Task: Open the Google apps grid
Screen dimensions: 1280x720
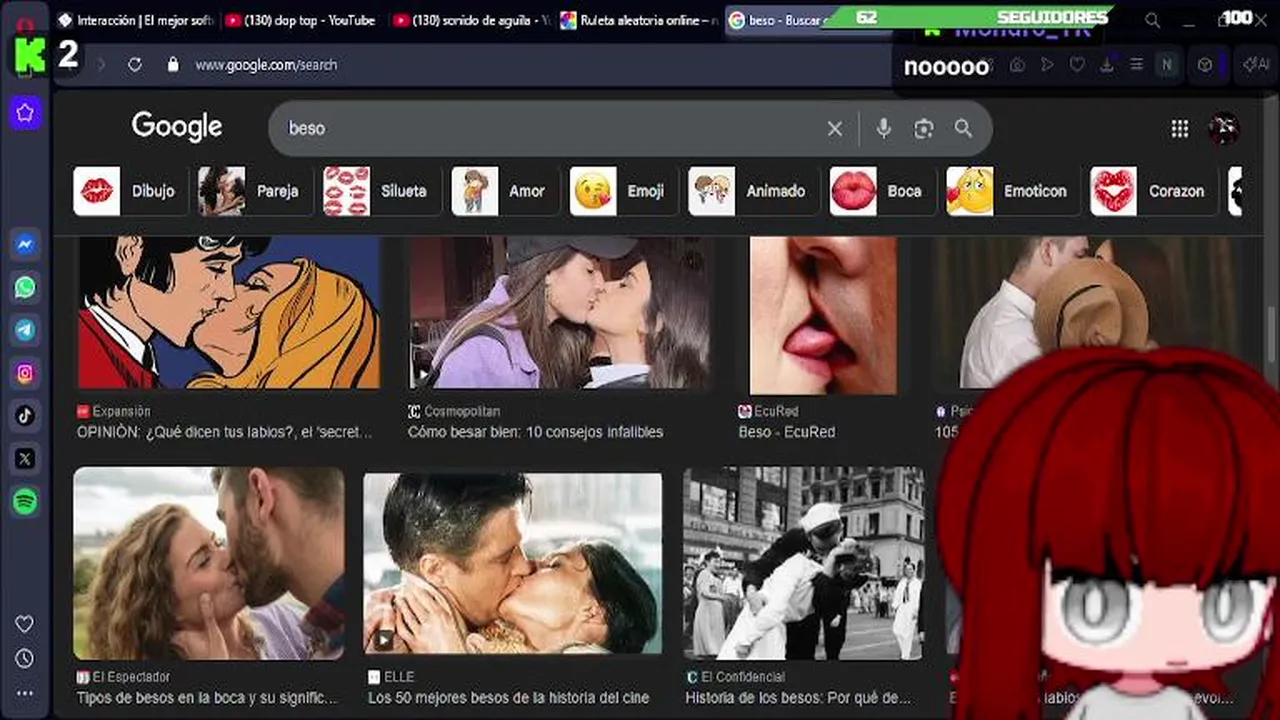Action: tap(1180, 128)
